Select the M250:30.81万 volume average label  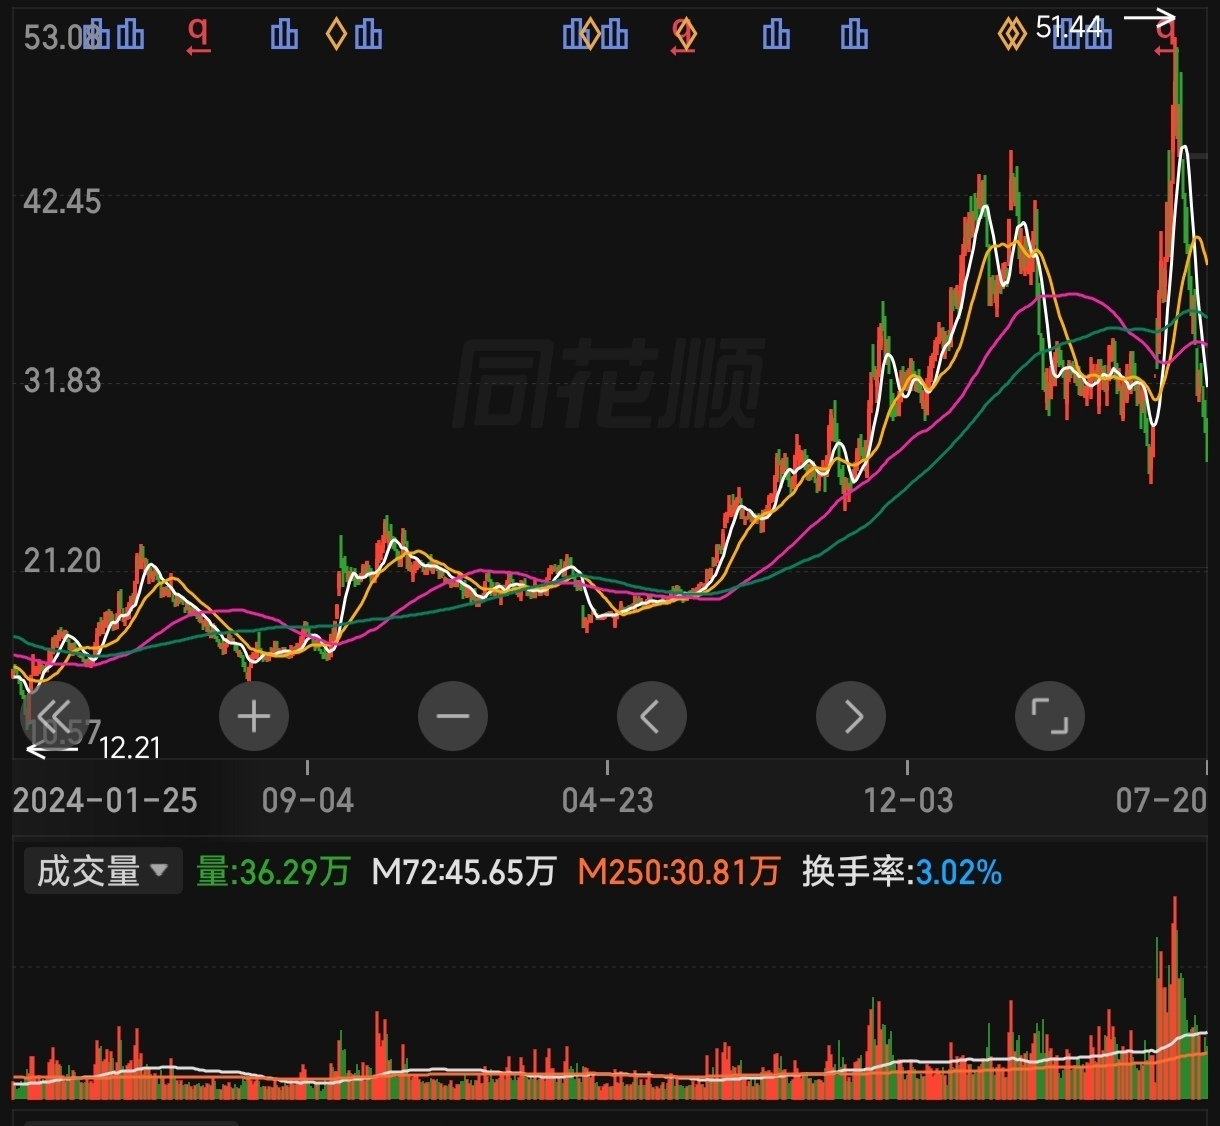(679, 872)
